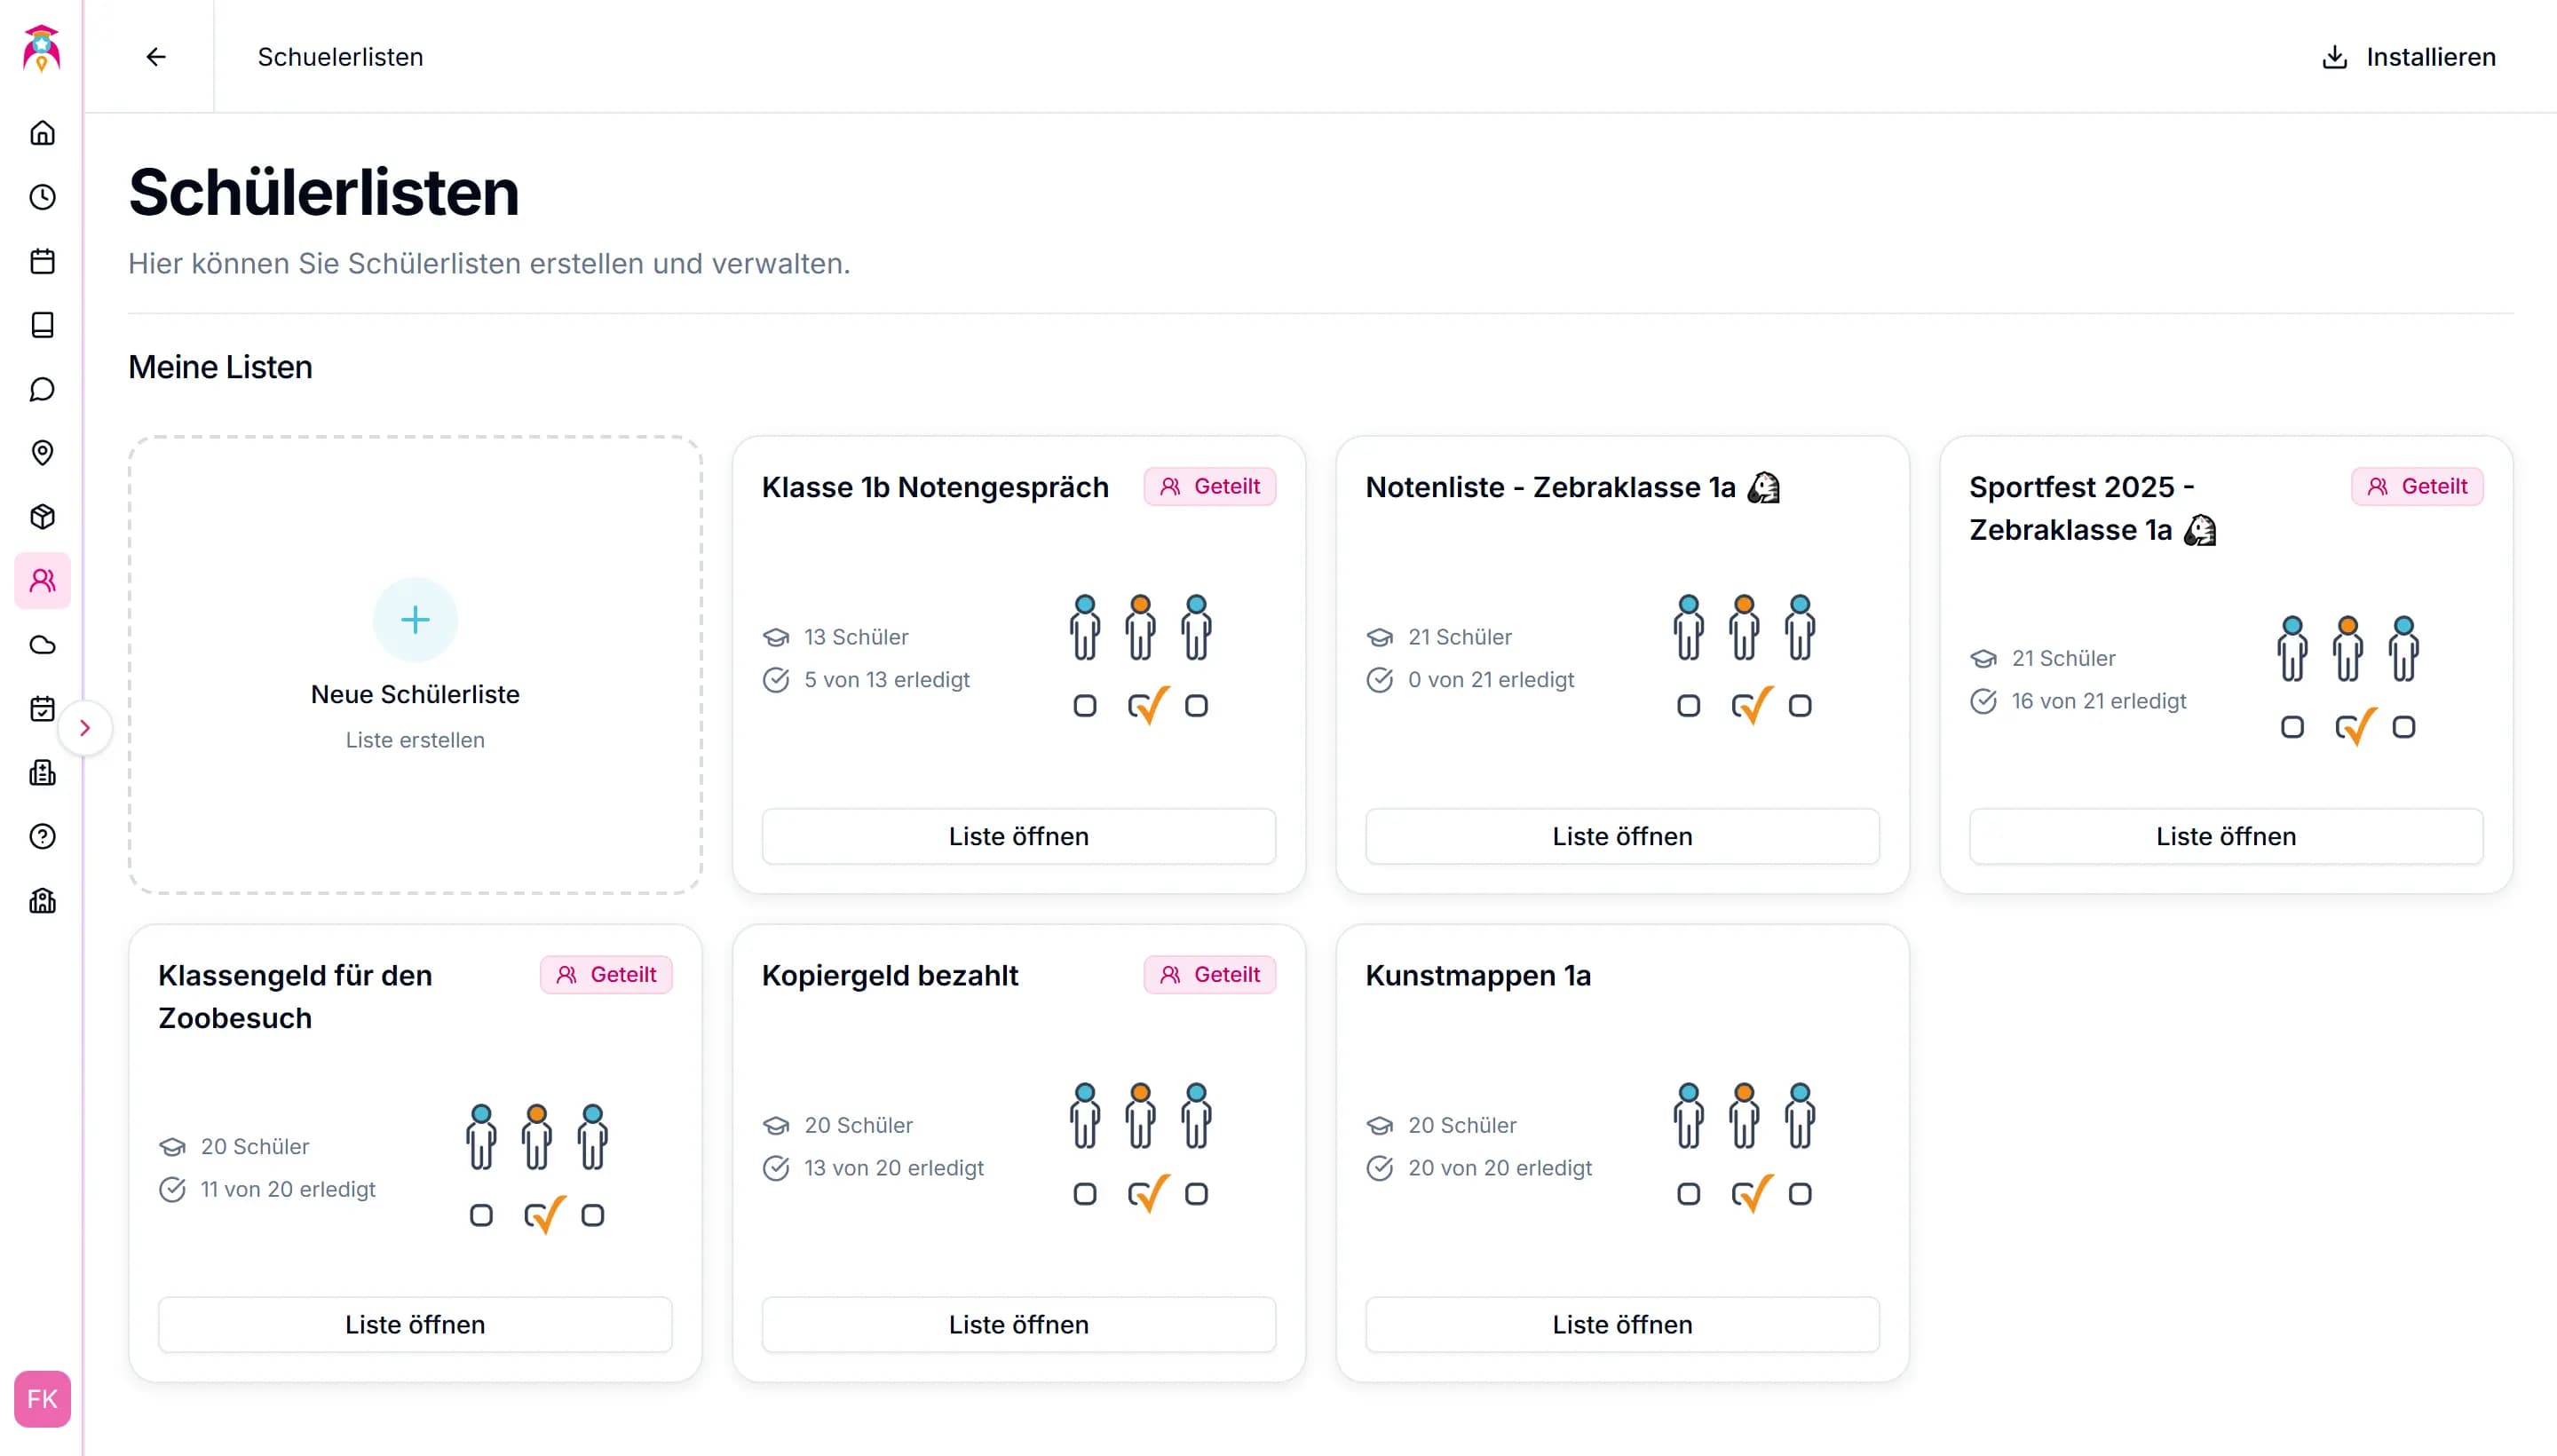2557x1456 pixels.
Task: Click Geteilt badge on Kopiergeld bezahlt
Action: click(1209, 974)
